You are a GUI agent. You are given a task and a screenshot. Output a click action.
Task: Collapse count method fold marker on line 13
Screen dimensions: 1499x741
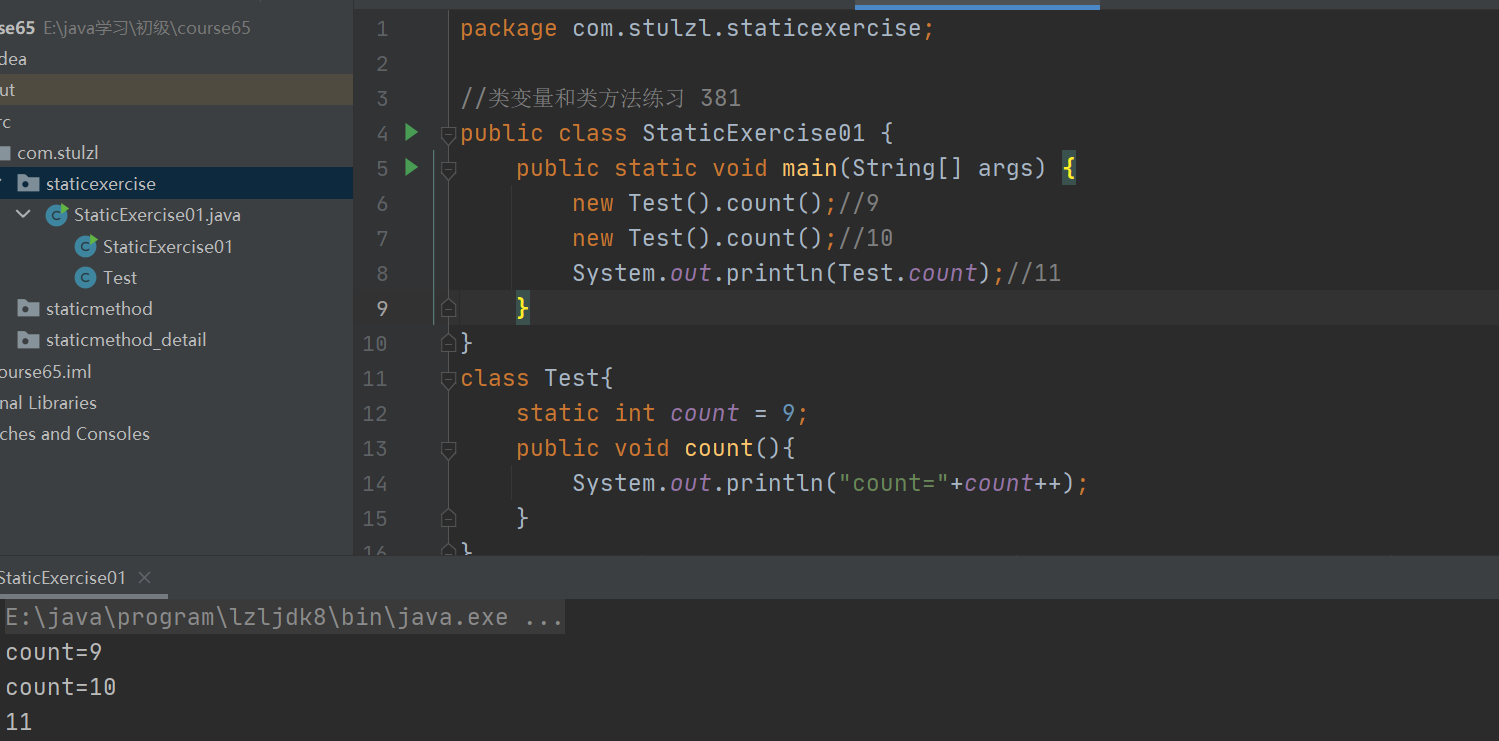click(x=448, y=449)
